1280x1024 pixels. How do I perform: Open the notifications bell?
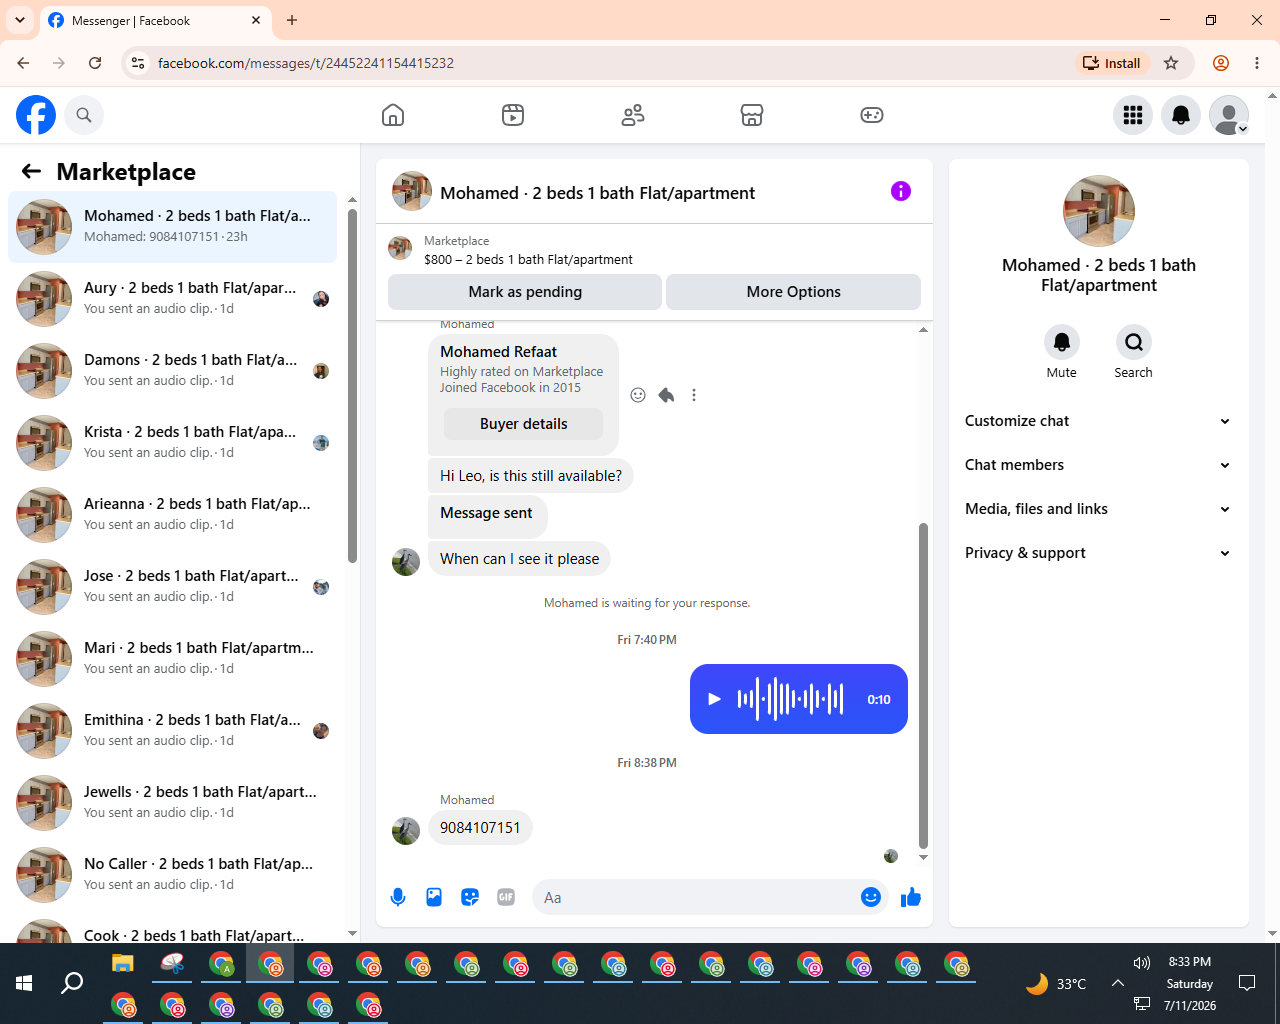pos(1181,115)
